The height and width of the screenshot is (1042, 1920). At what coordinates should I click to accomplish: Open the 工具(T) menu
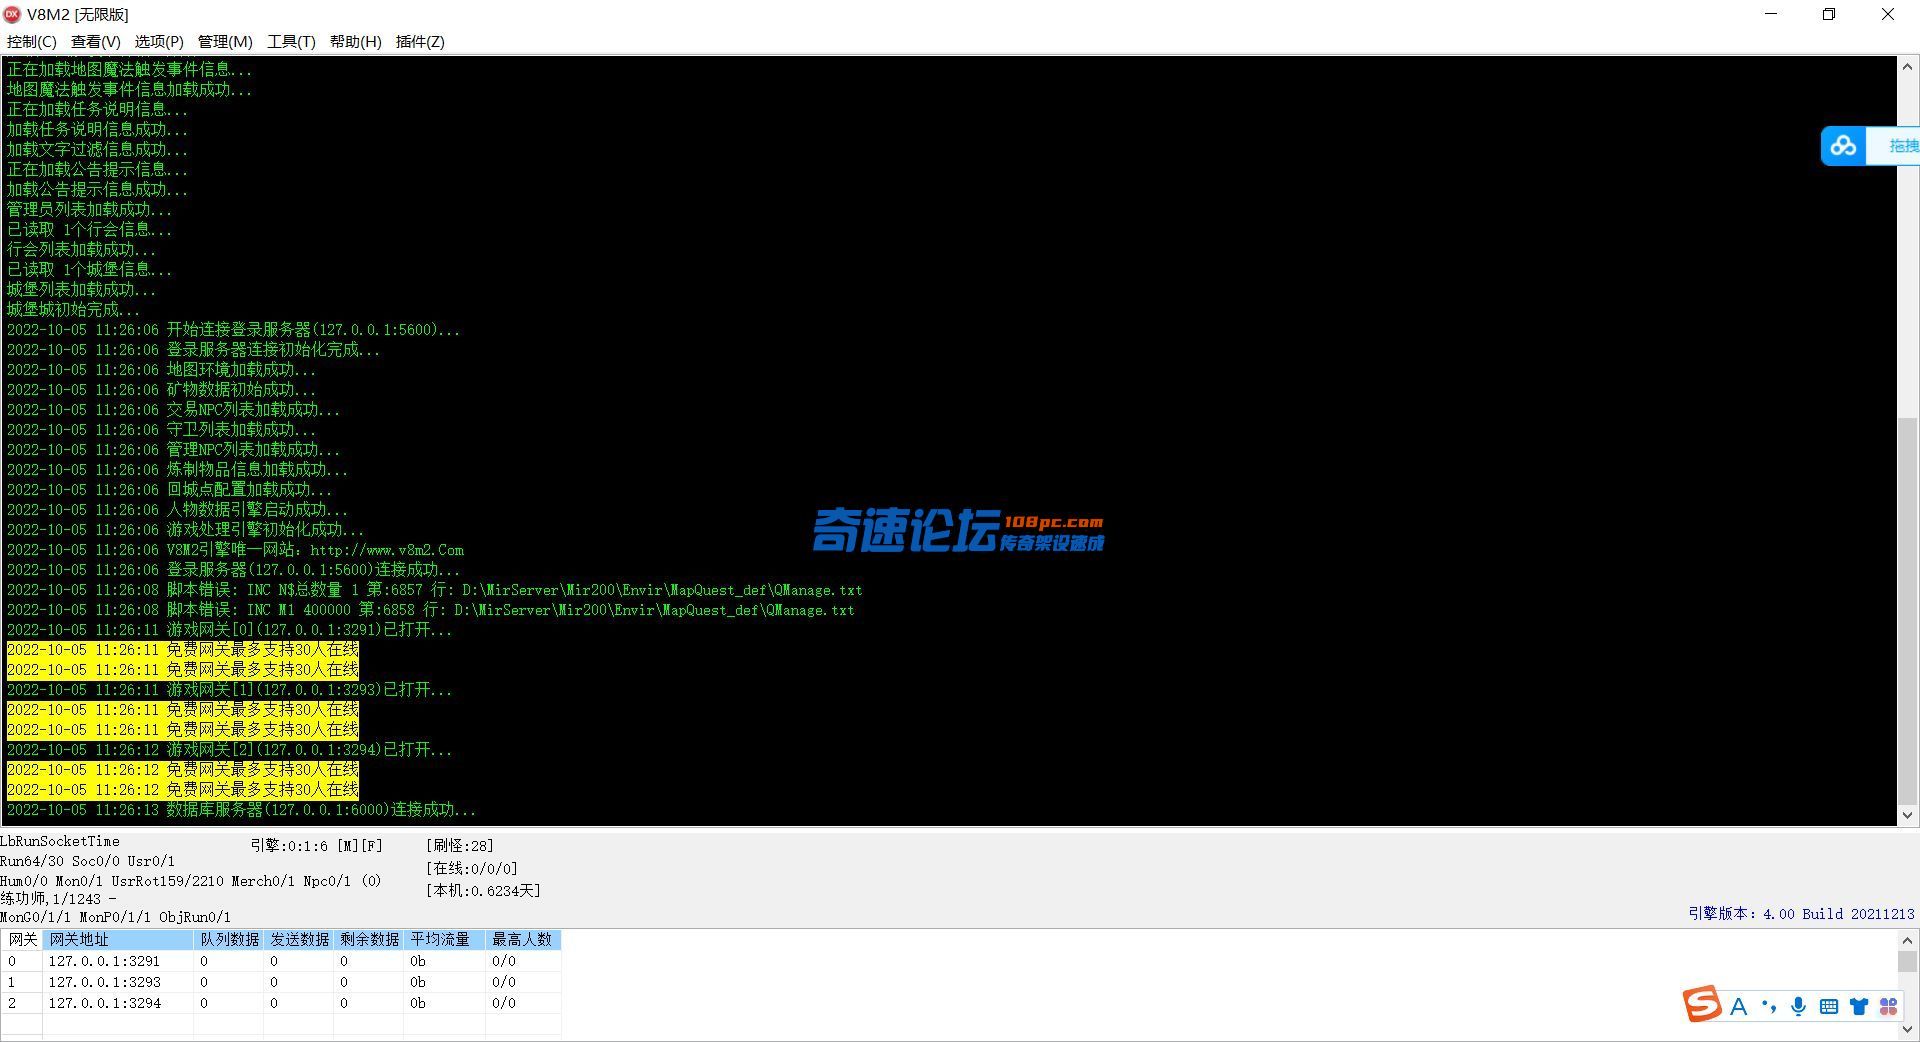[x=291, y=41]
